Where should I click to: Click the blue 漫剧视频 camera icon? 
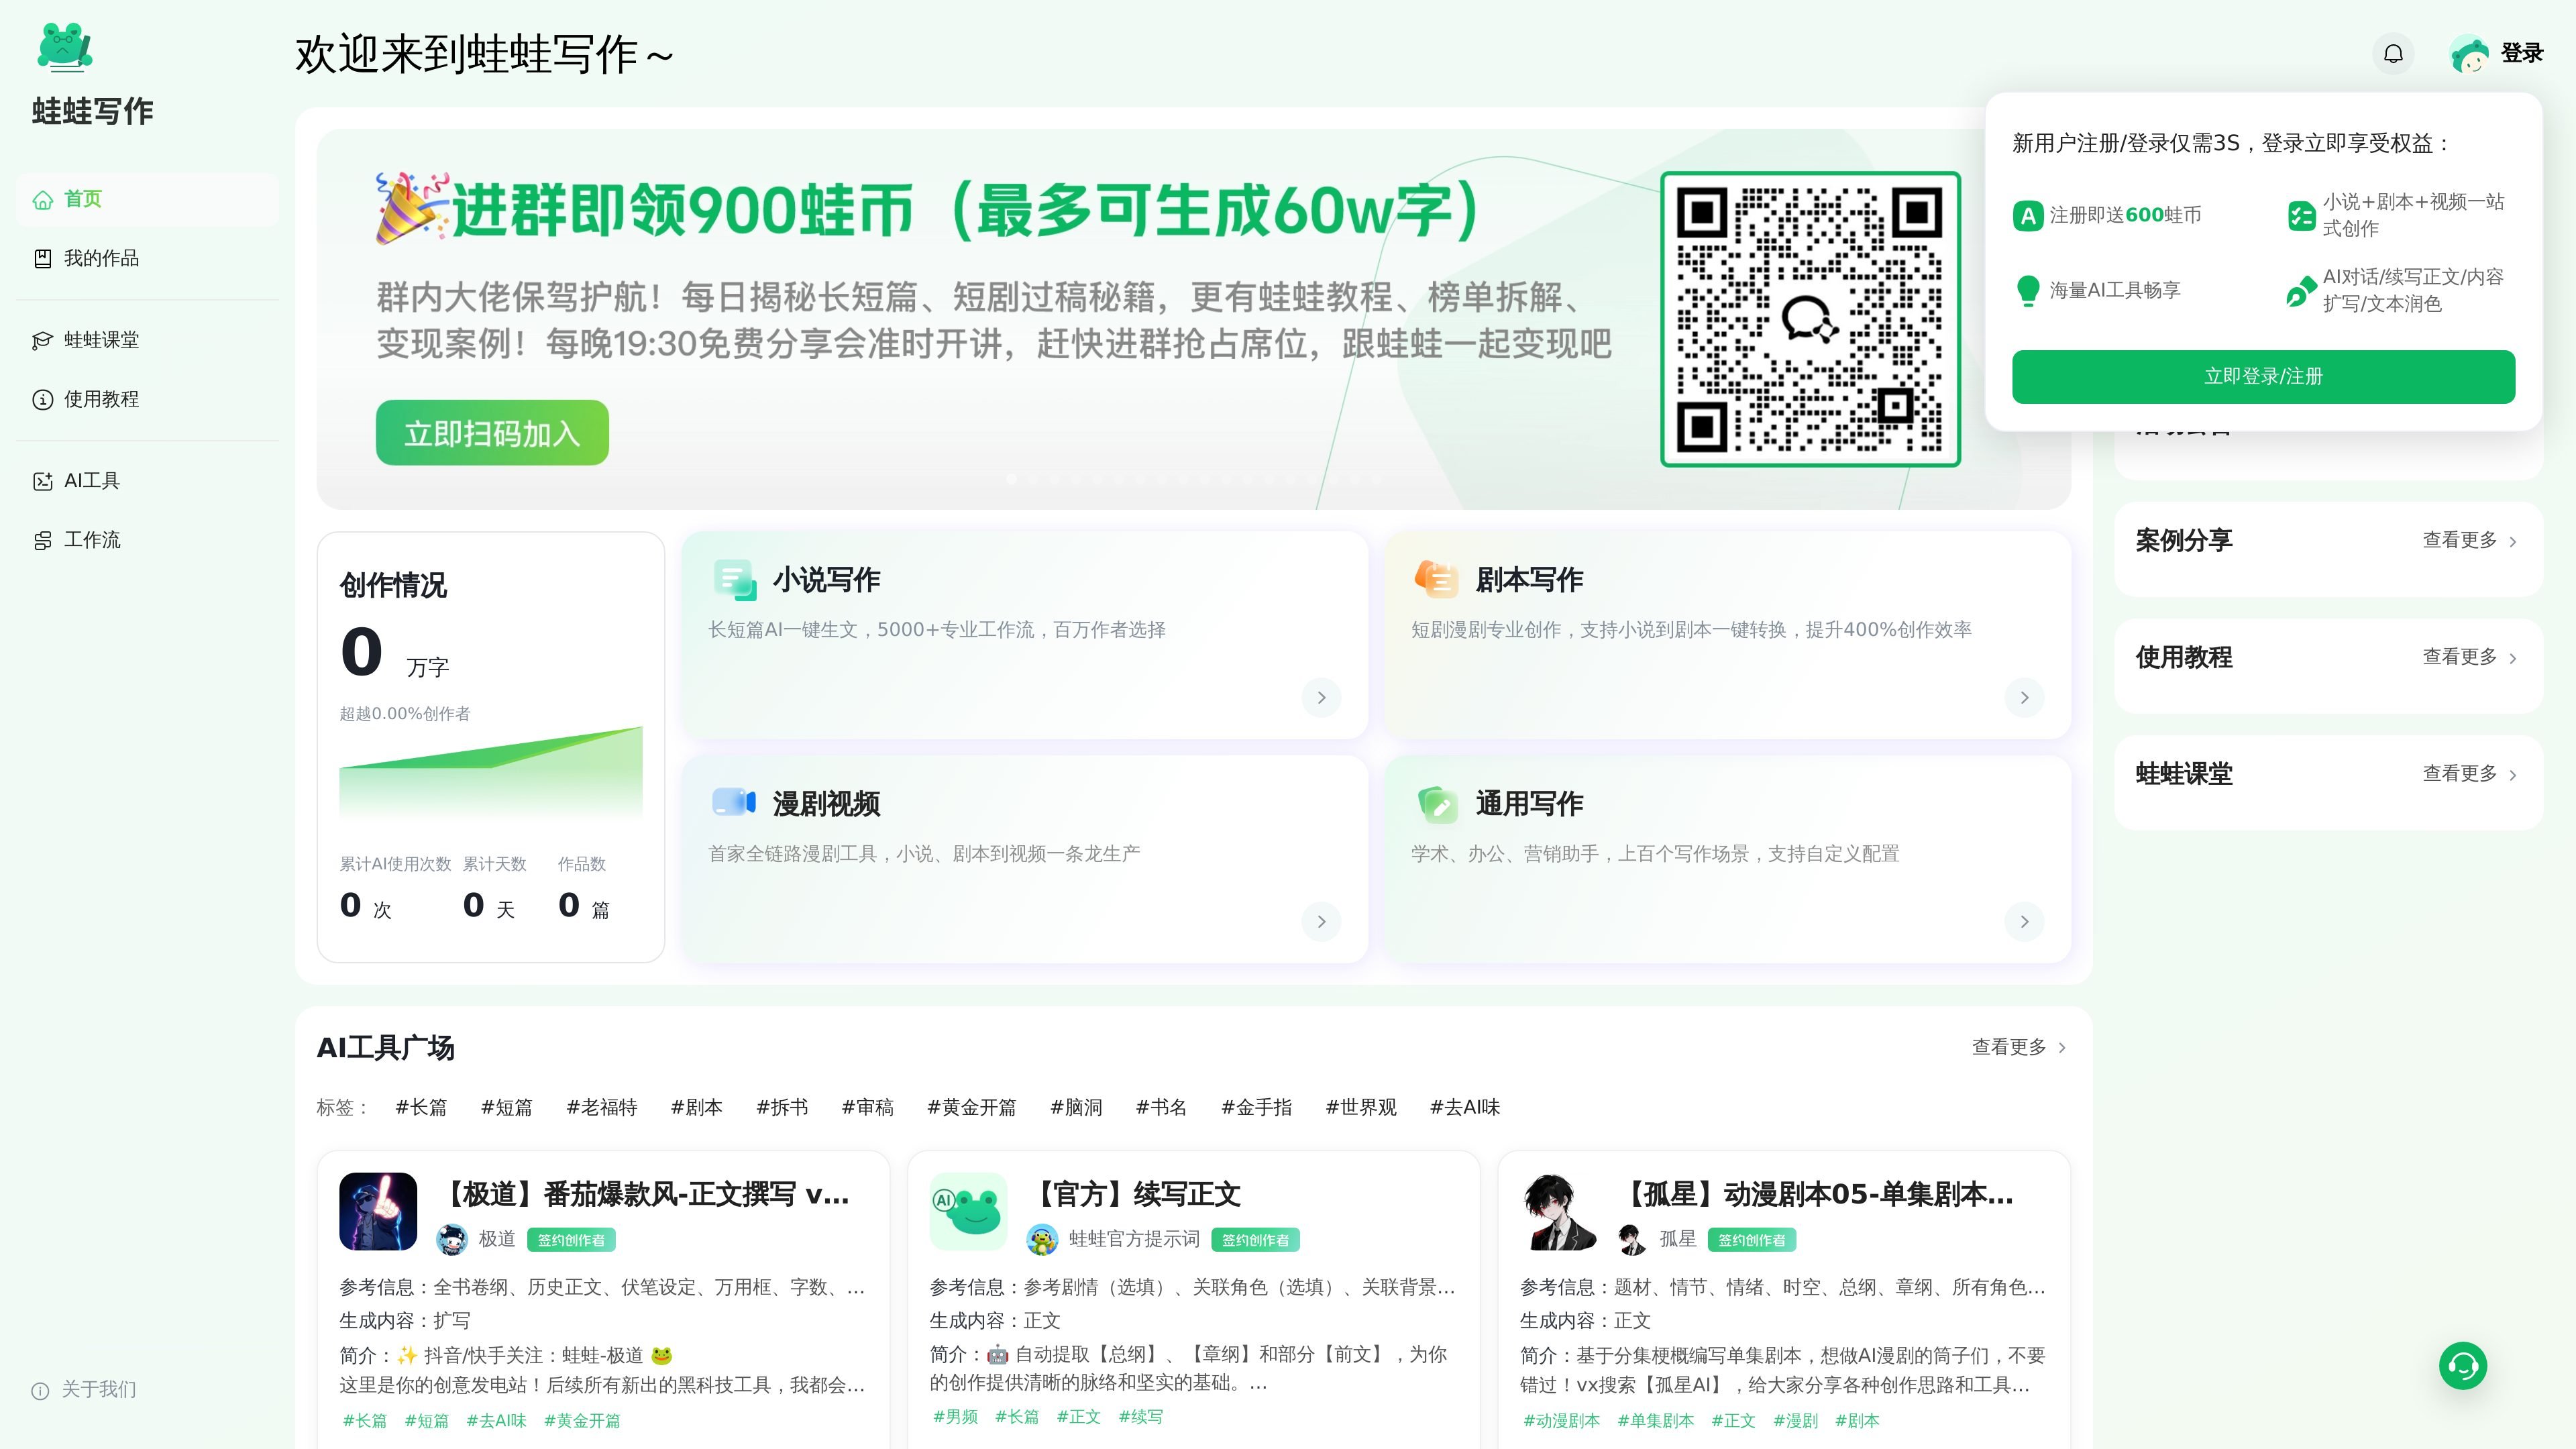[734, 802]
